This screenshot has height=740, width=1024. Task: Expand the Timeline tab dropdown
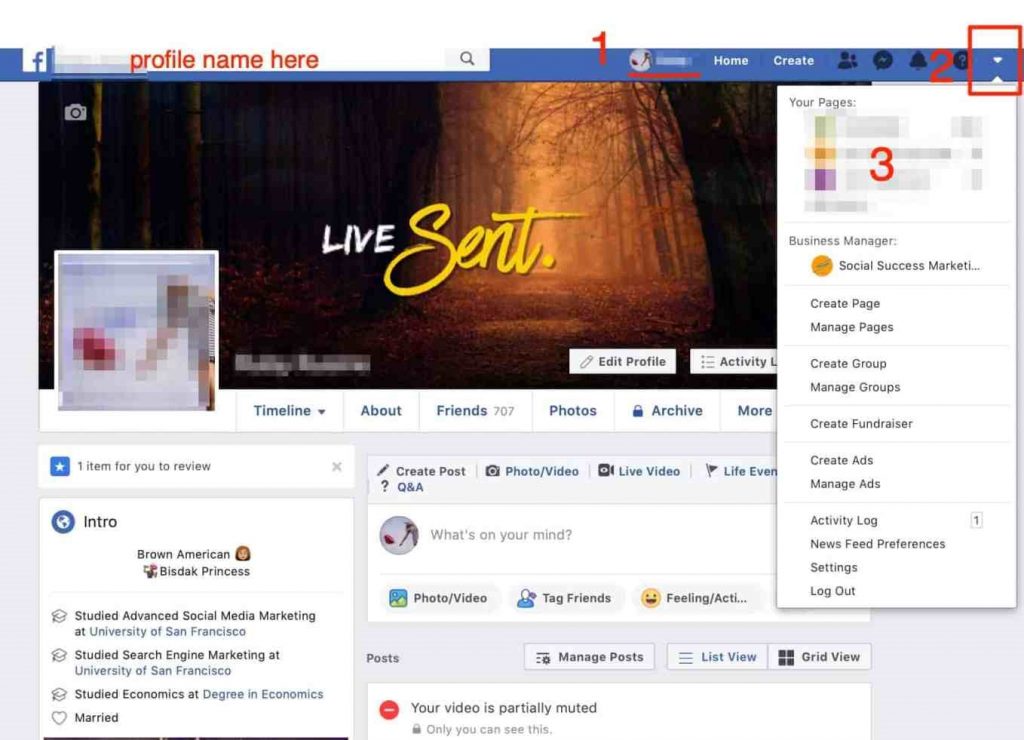click(x=290, y=411)
